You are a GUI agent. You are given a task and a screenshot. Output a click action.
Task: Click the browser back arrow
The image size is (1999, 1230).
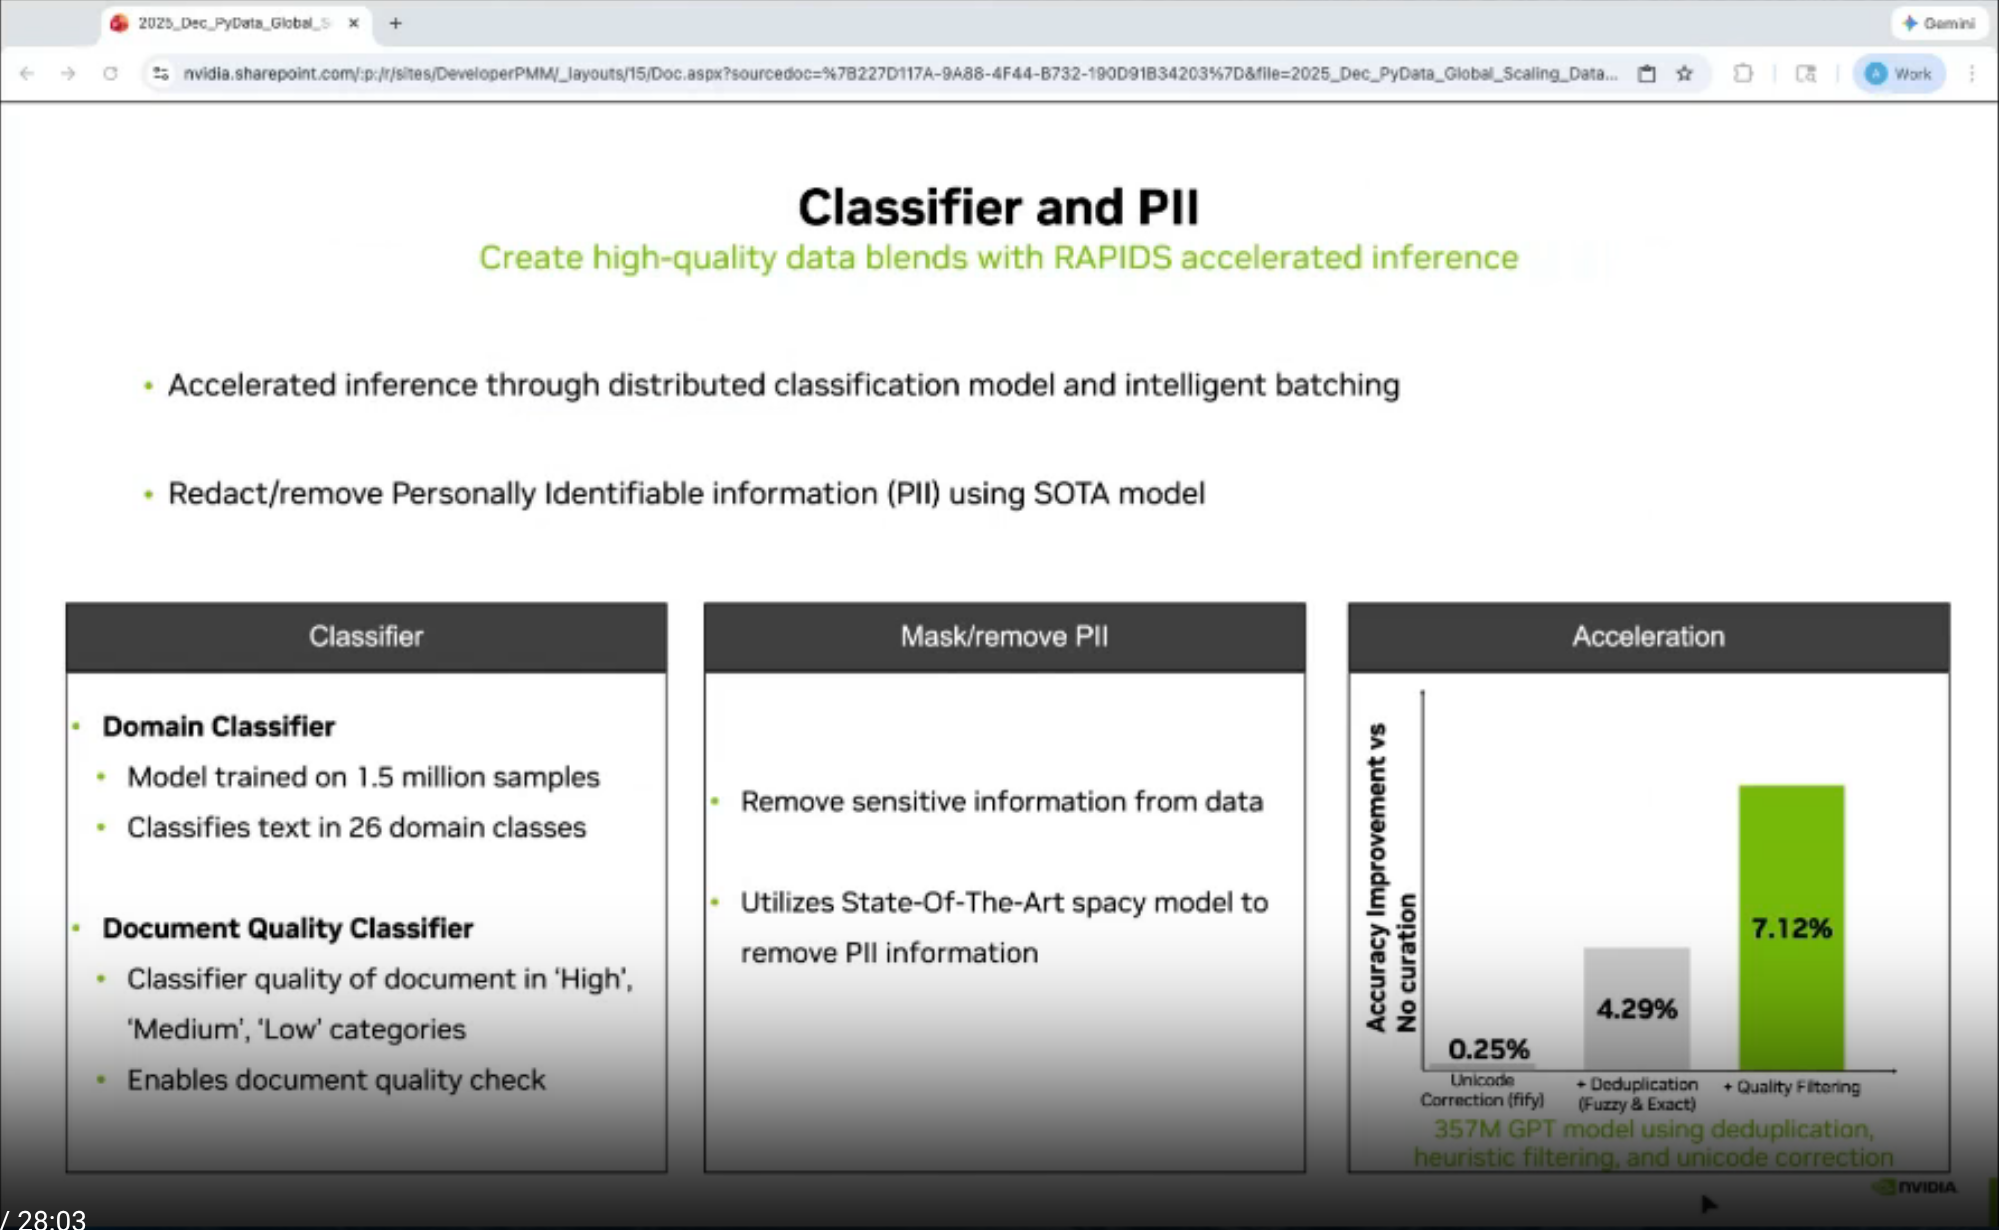[x=27, y=73]
